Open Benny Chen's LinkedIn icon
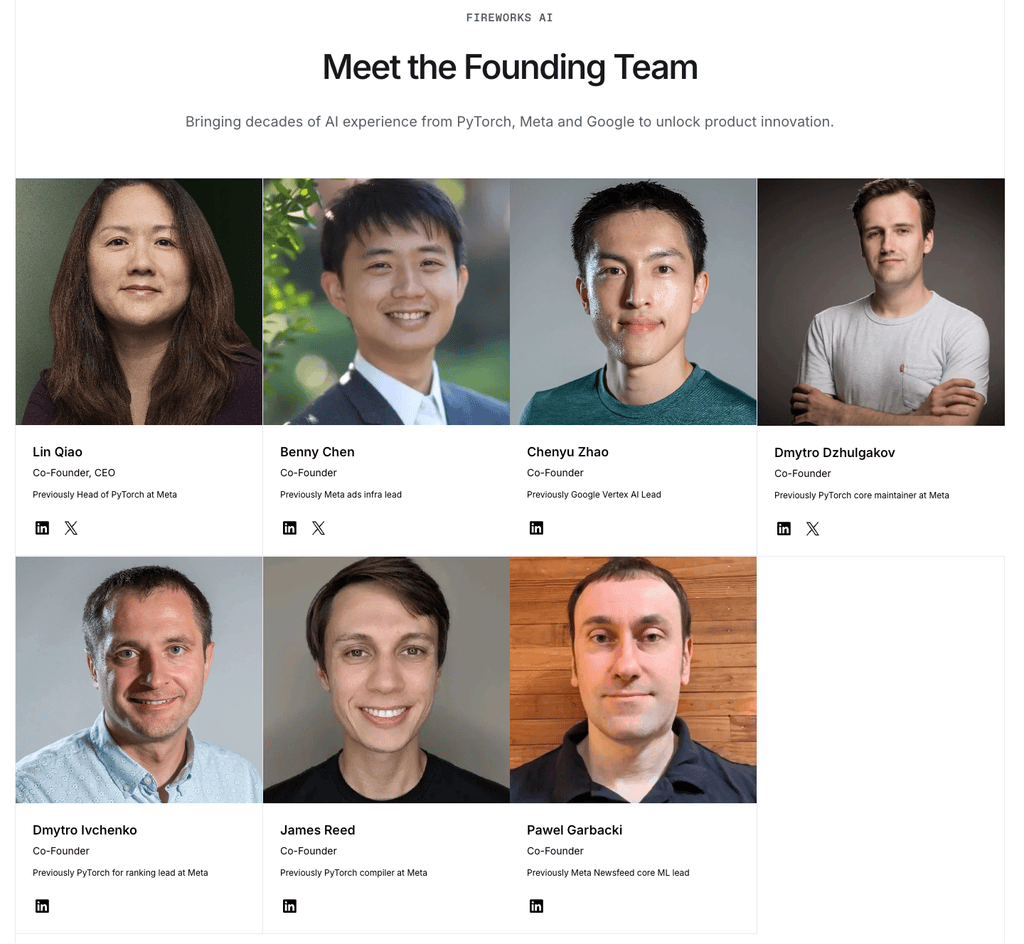This screenshot has width=1024, height=944. pyautogui.click(x=289, y=528)
